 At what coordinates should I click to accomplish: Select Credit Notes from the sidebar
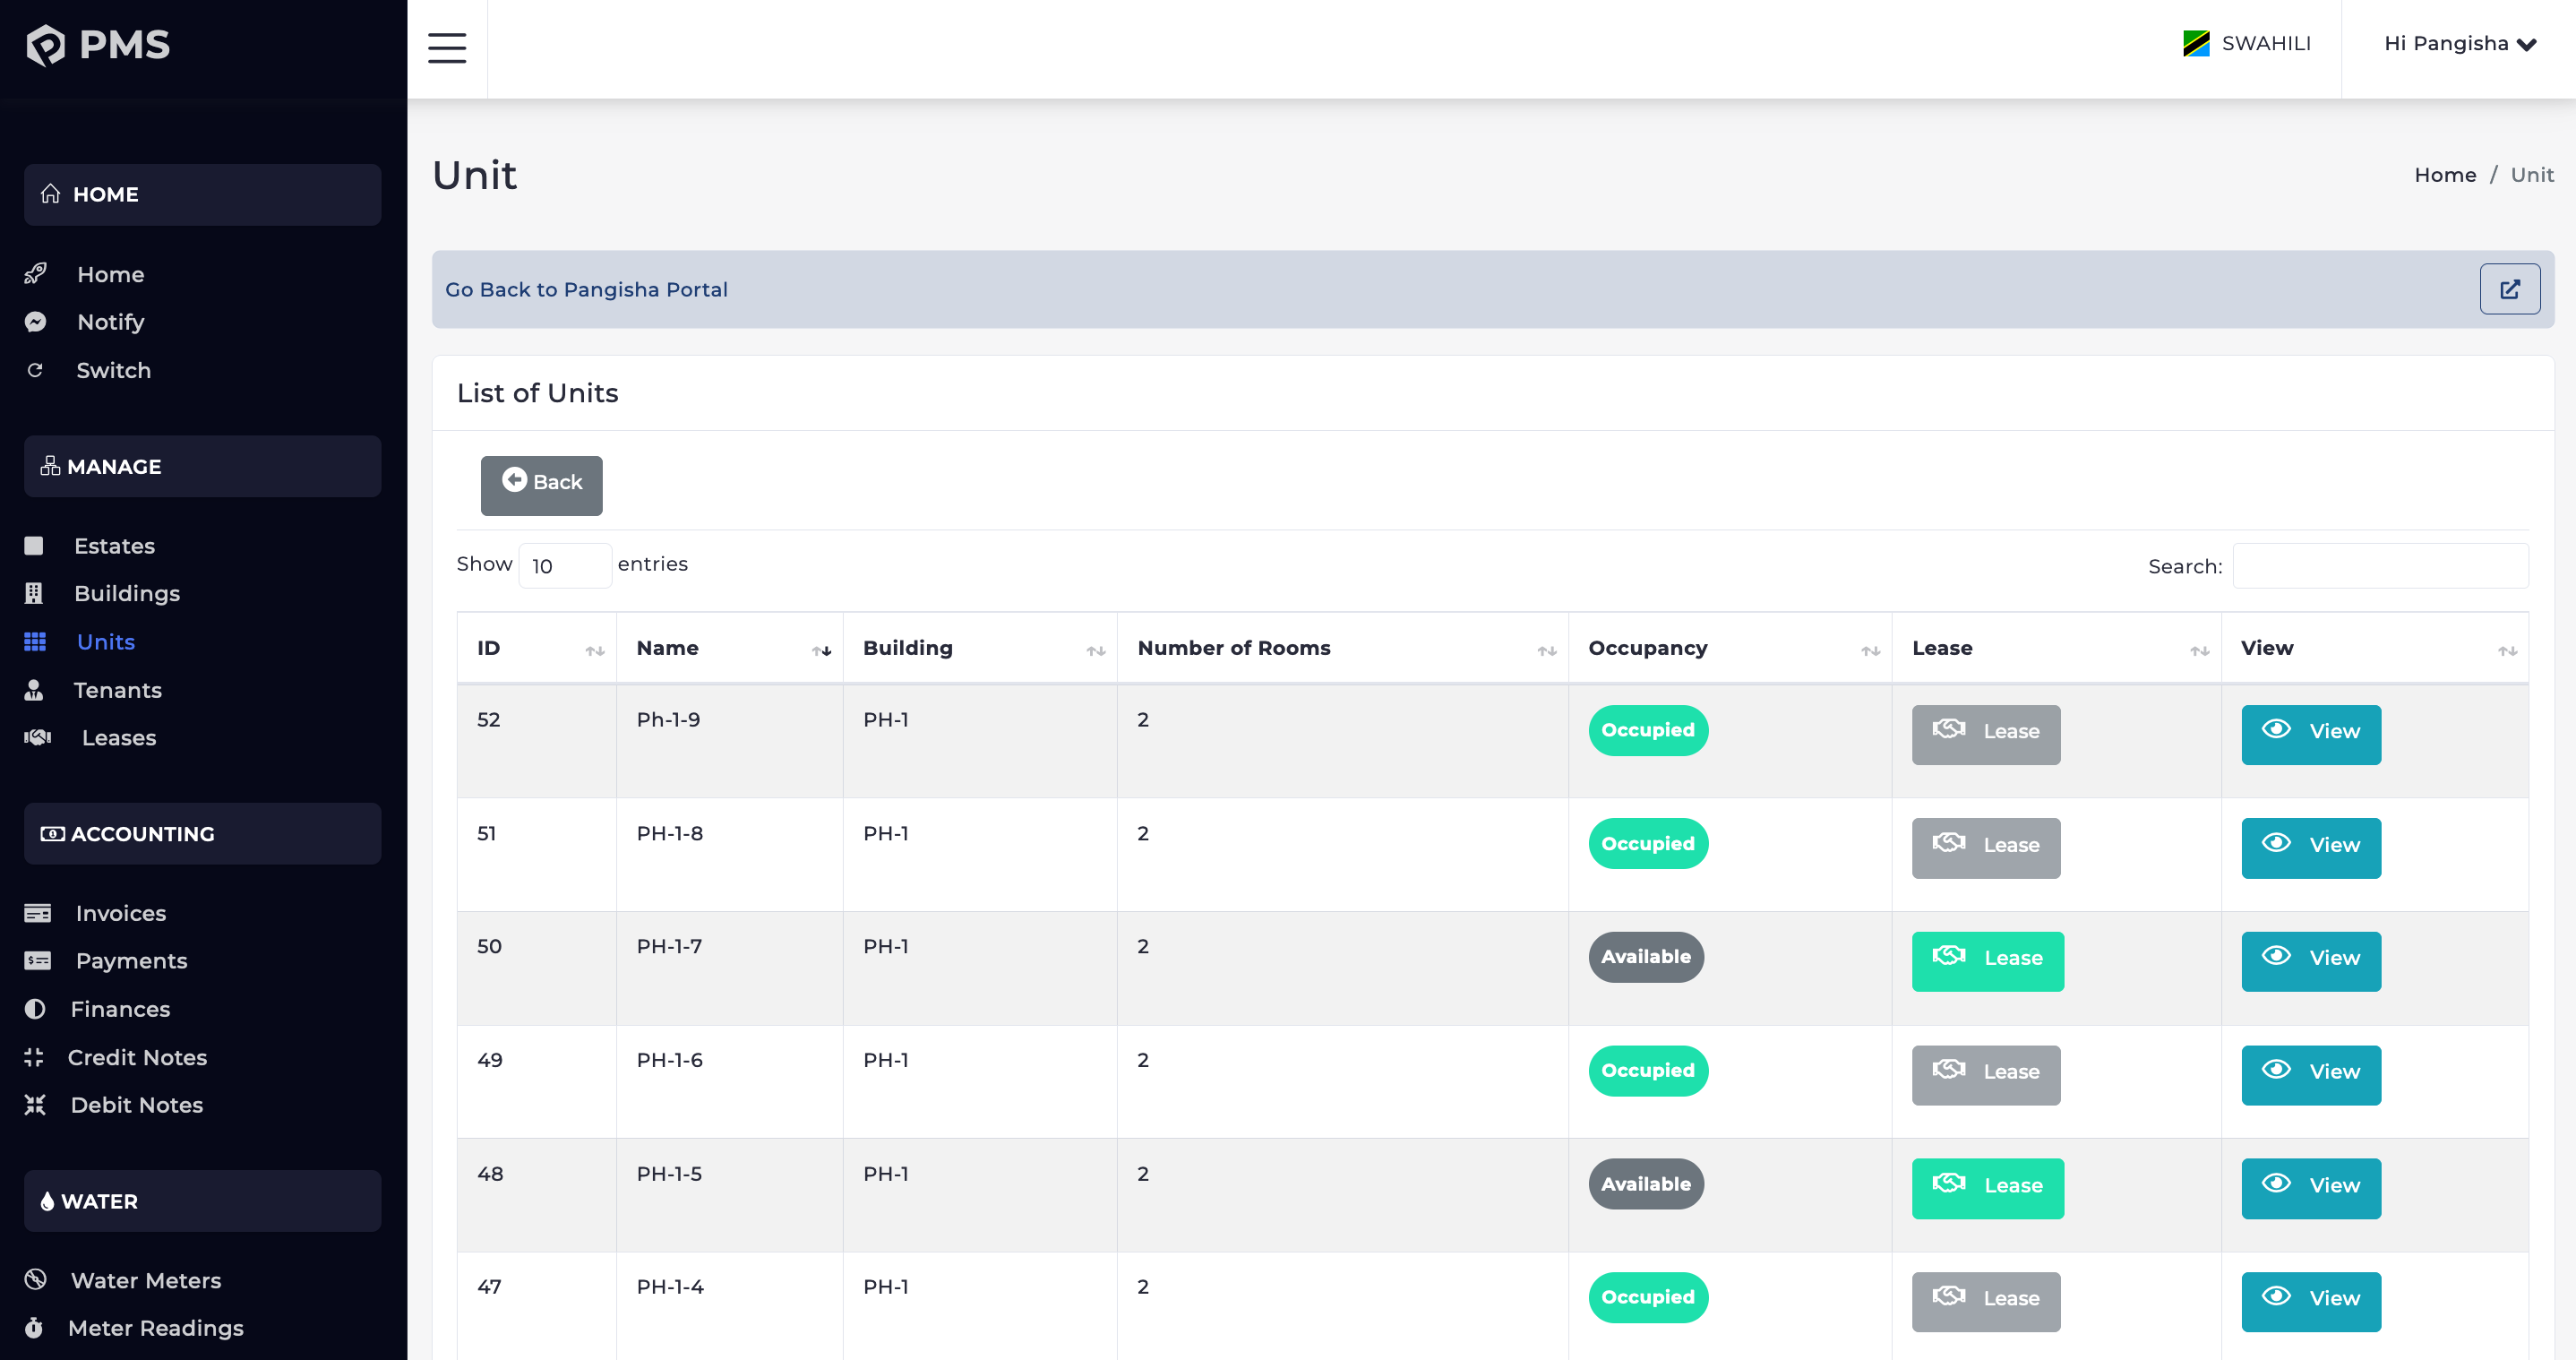point(137,1057)
